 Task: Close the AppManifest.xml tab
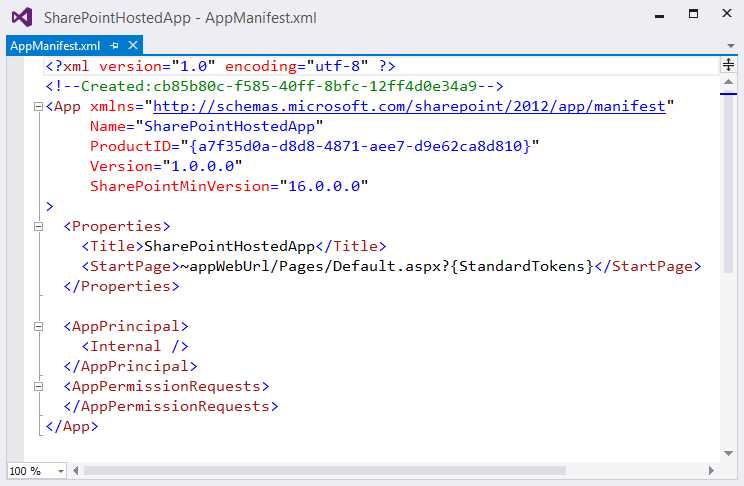(x=133, y=45)
